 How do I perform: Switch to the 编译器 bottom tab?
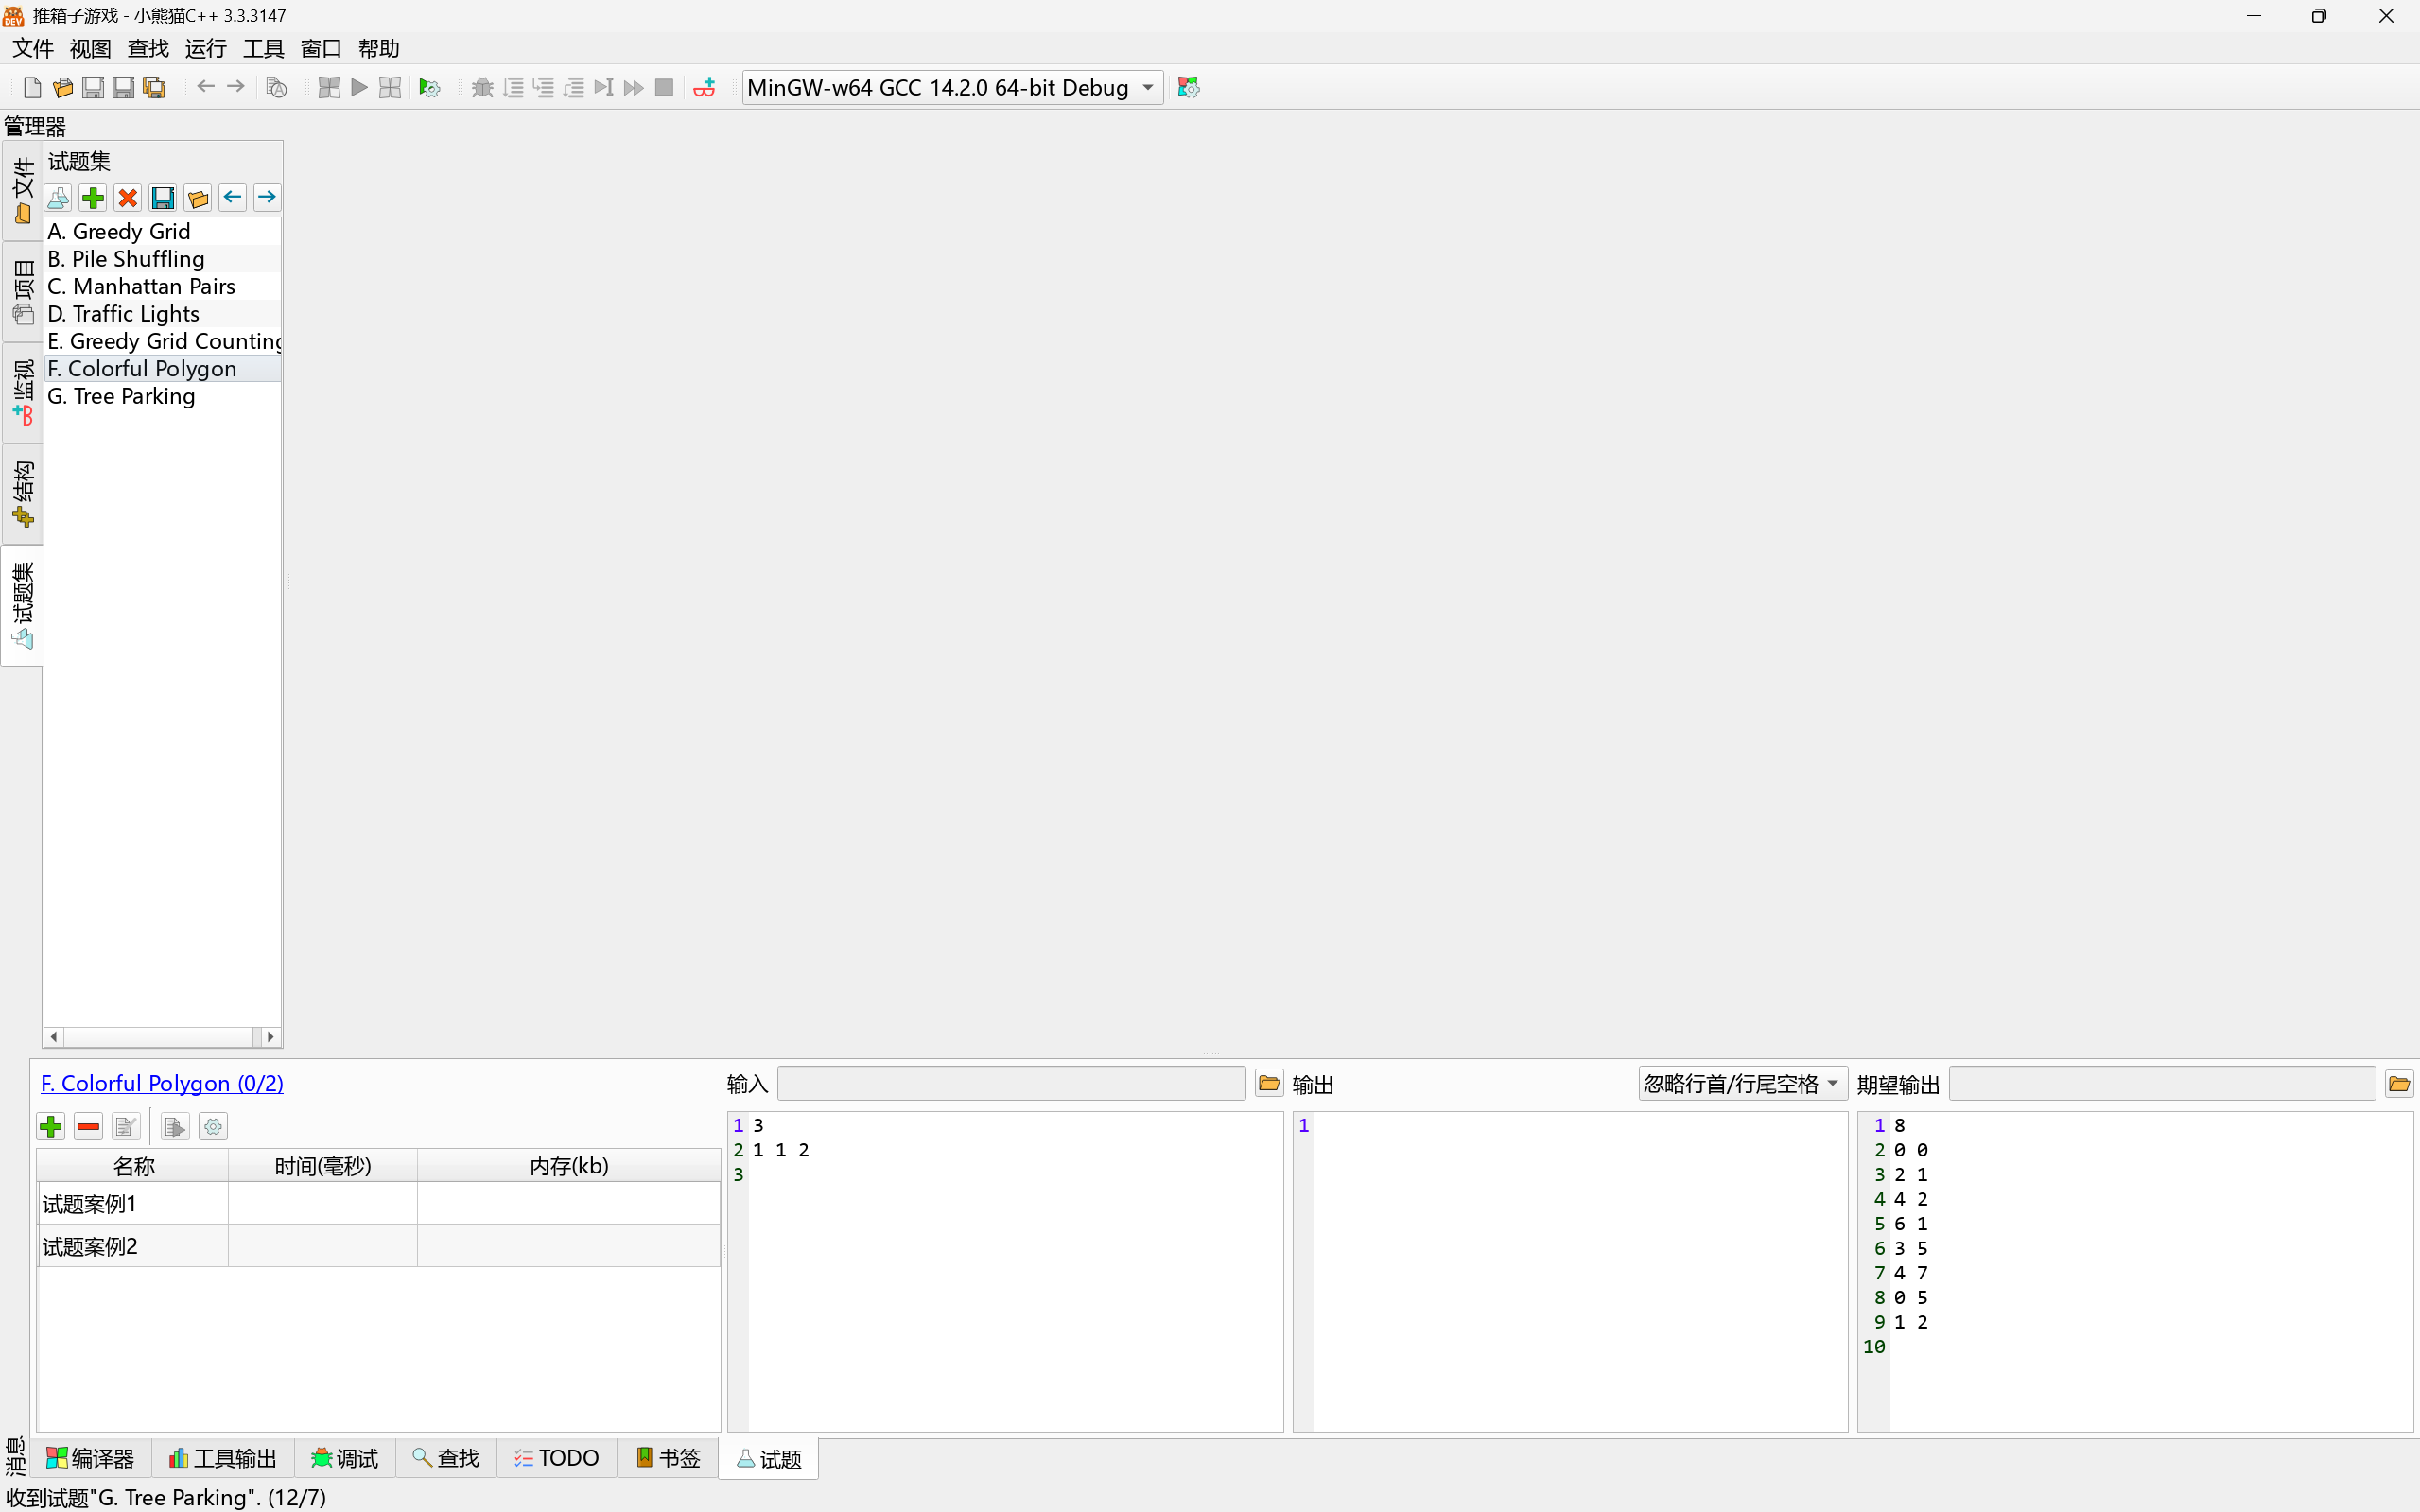click(91, 1458)
